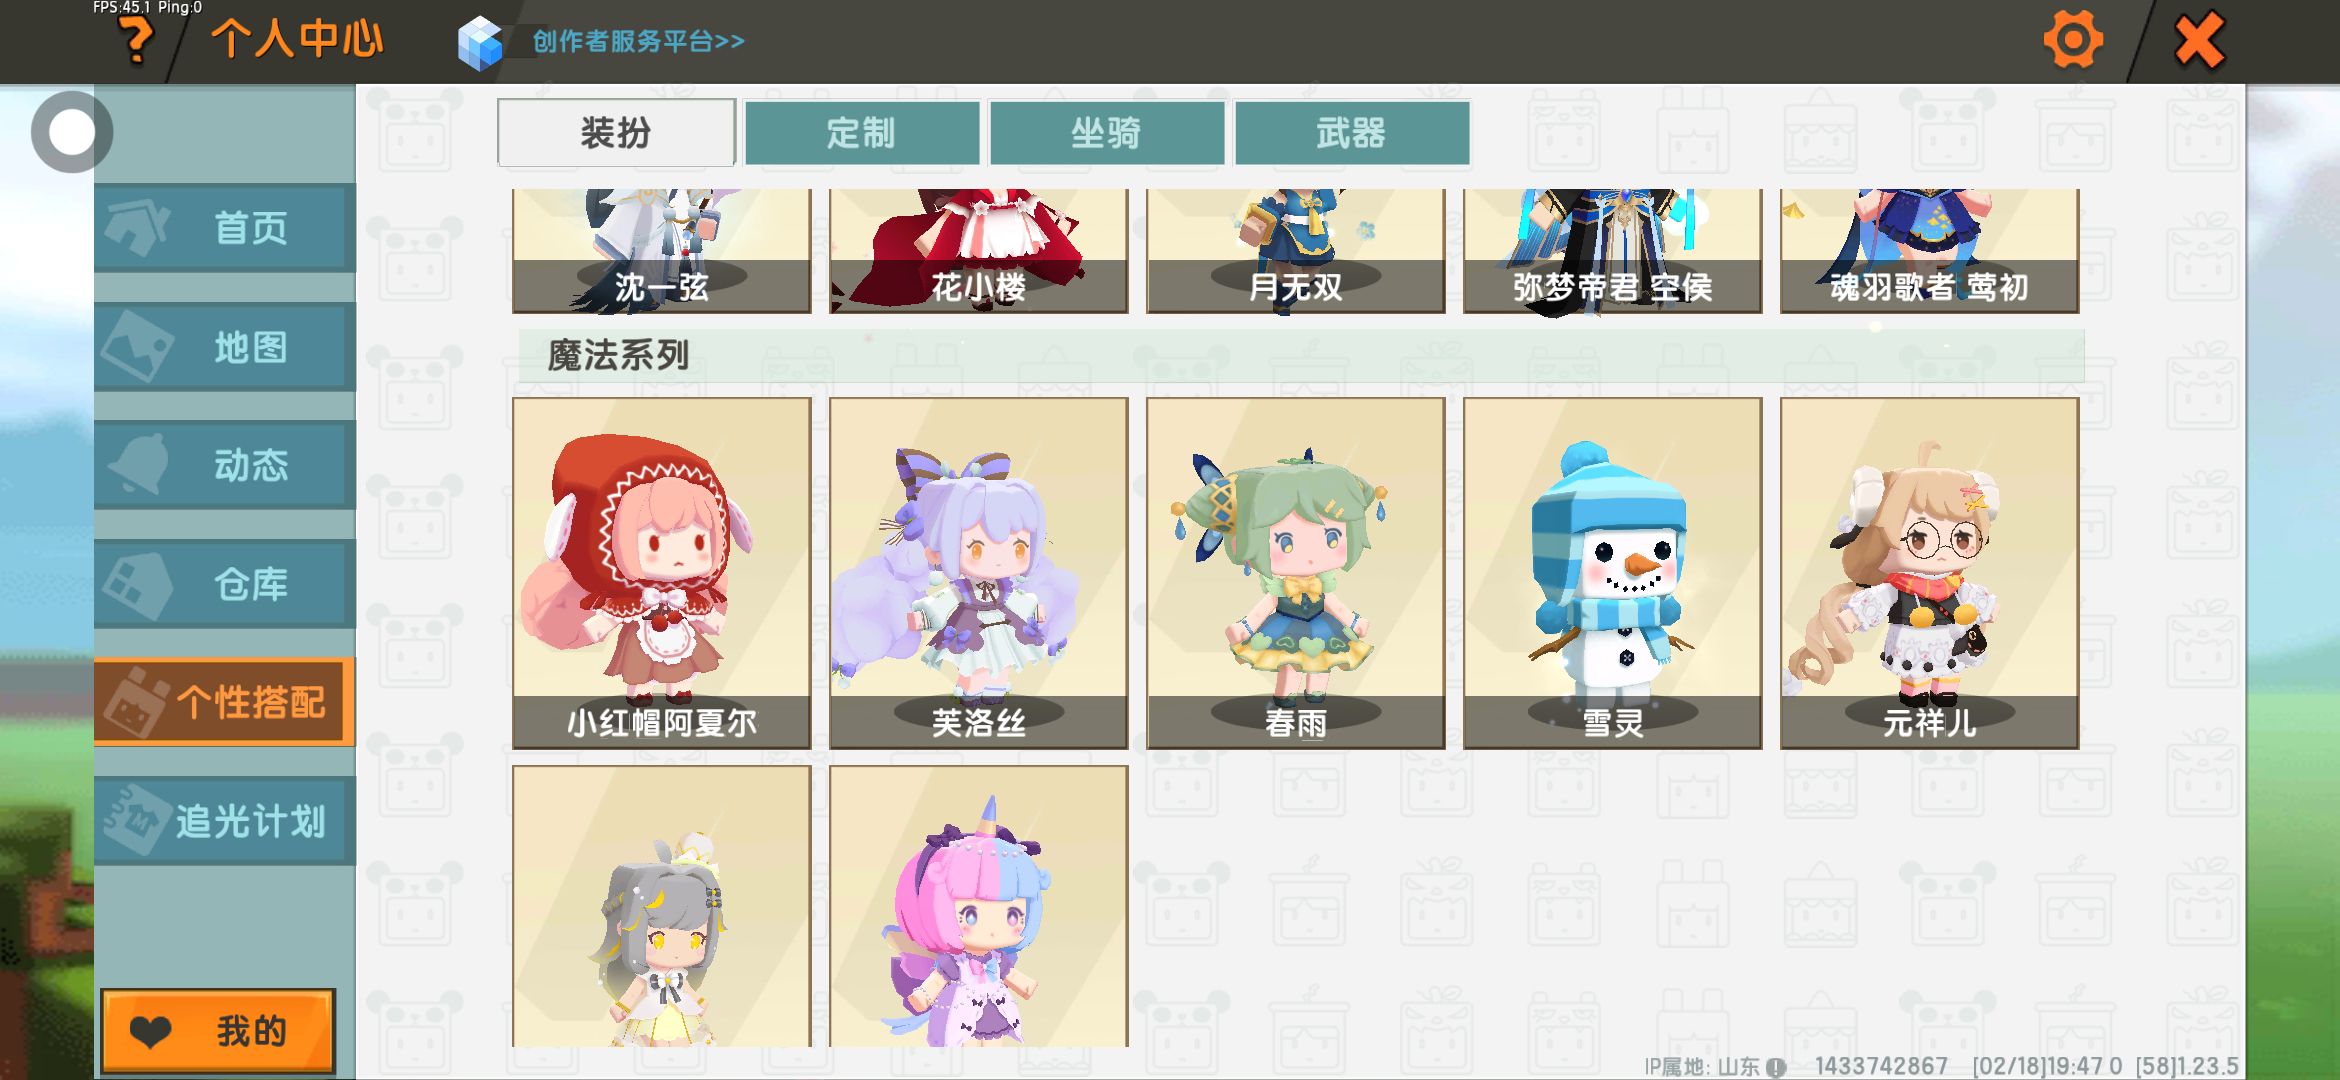
Task: Select the 雪灵 snowman skin
Action: pyautogui.click(x=1613, y=573)
